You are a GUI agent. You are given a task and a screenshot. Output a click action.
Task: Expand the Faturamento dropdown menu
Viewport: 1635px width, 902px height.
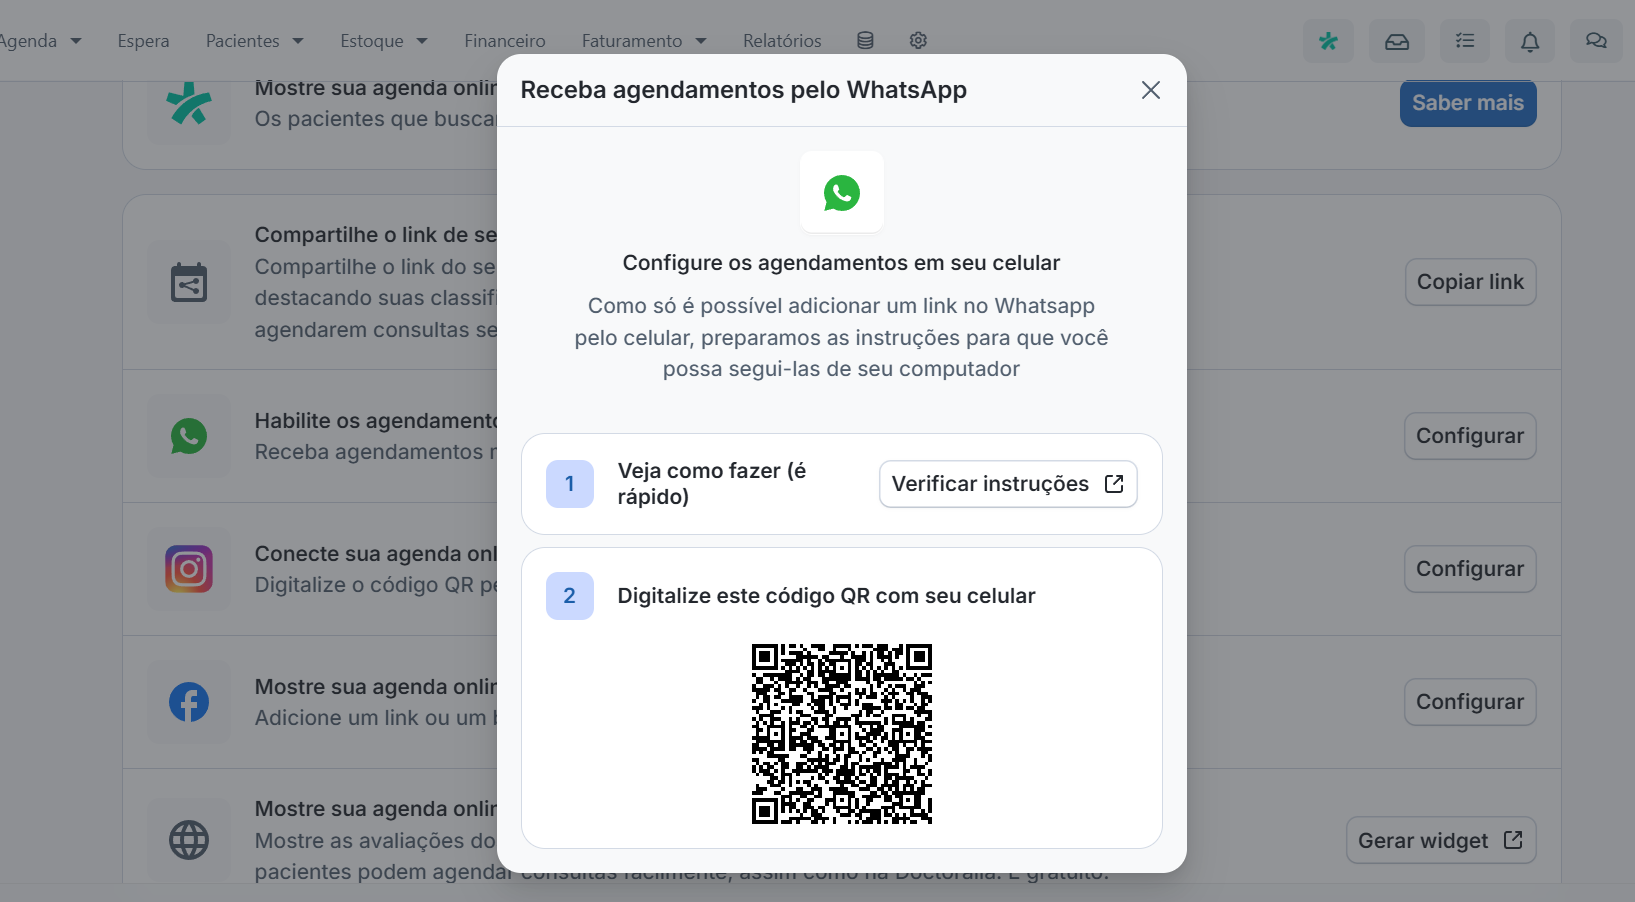click(x=644, y=41)
